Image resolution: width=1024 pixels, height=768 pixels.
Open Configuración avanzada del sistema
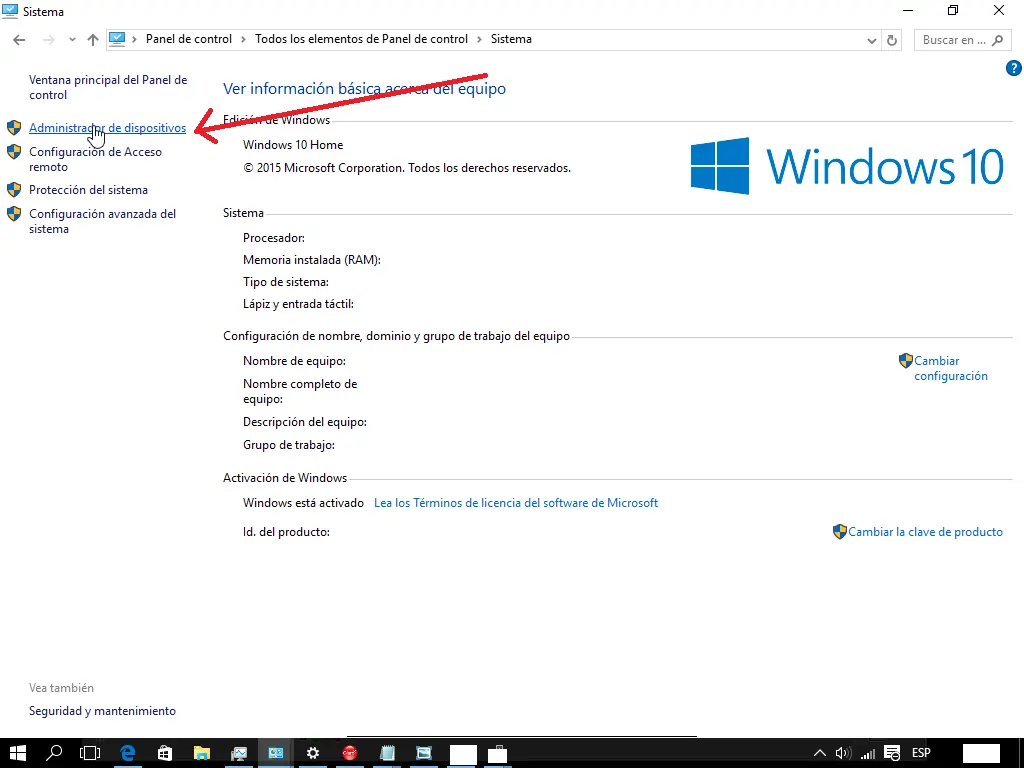[x=103, y=221]
